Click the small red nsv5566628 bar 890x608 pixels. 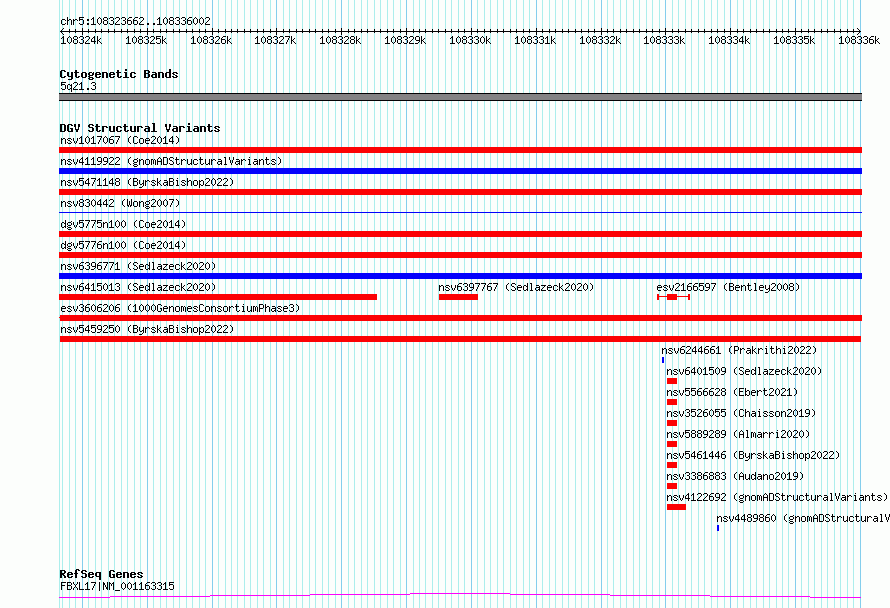[x=672, y=402]
